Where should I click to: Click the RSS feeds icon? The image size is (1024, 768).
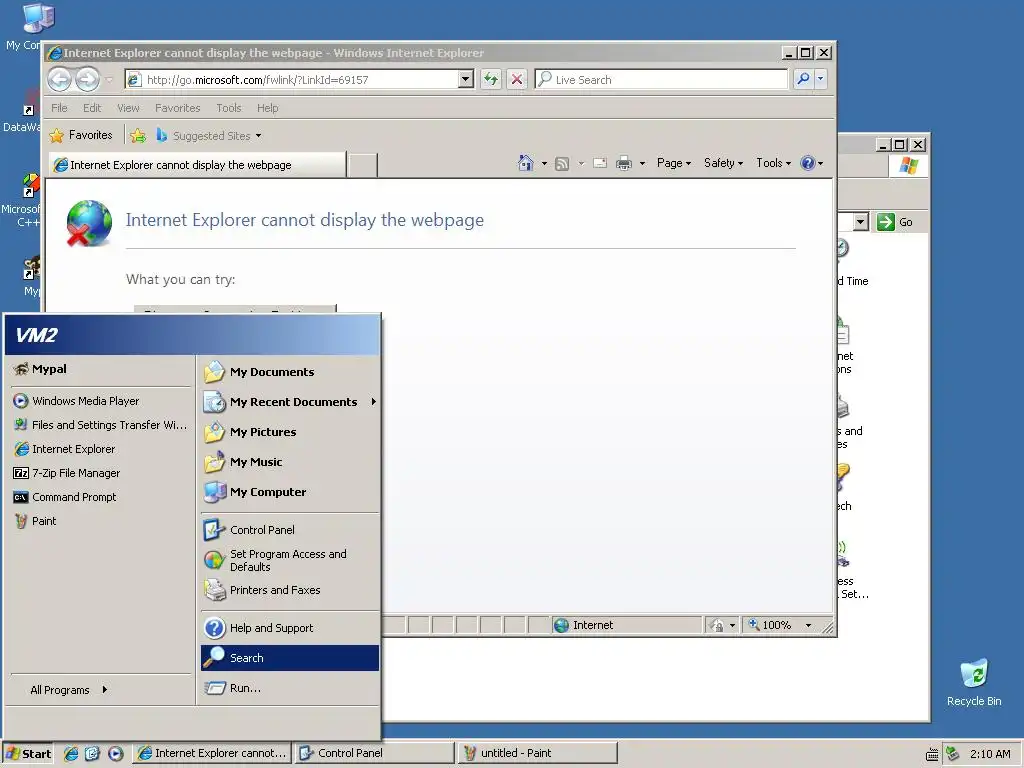coord(562,163)
